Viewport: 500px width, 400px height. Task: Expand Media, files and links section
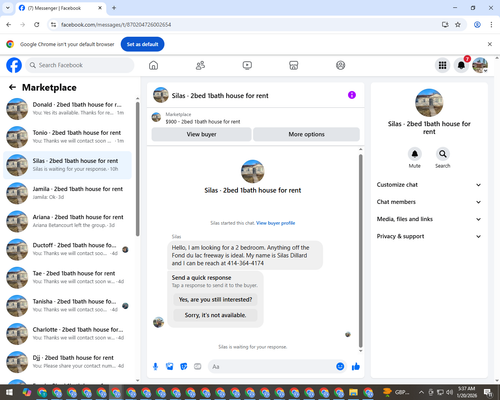tap(429, 219)
